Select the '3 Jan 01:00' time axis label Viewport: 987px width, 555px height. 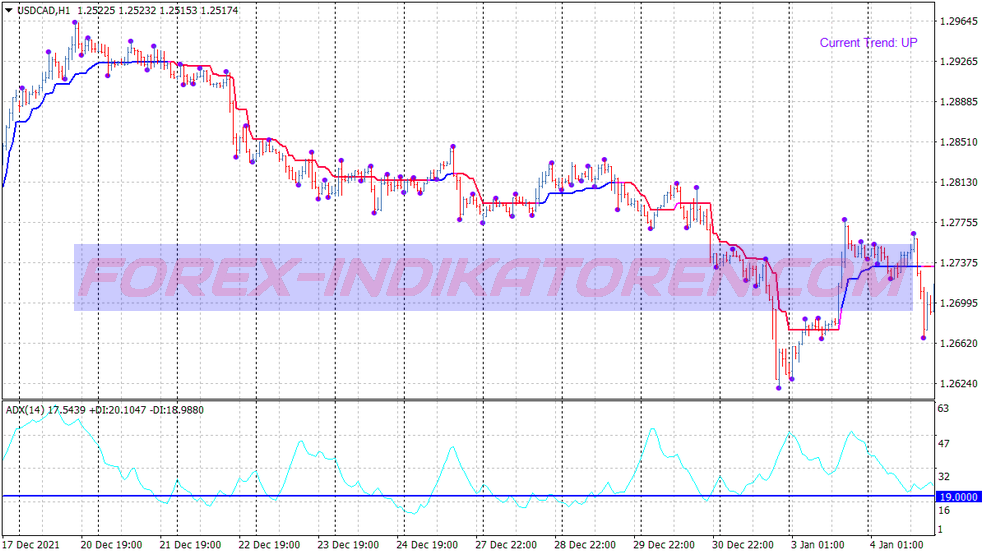click(818, 545)
